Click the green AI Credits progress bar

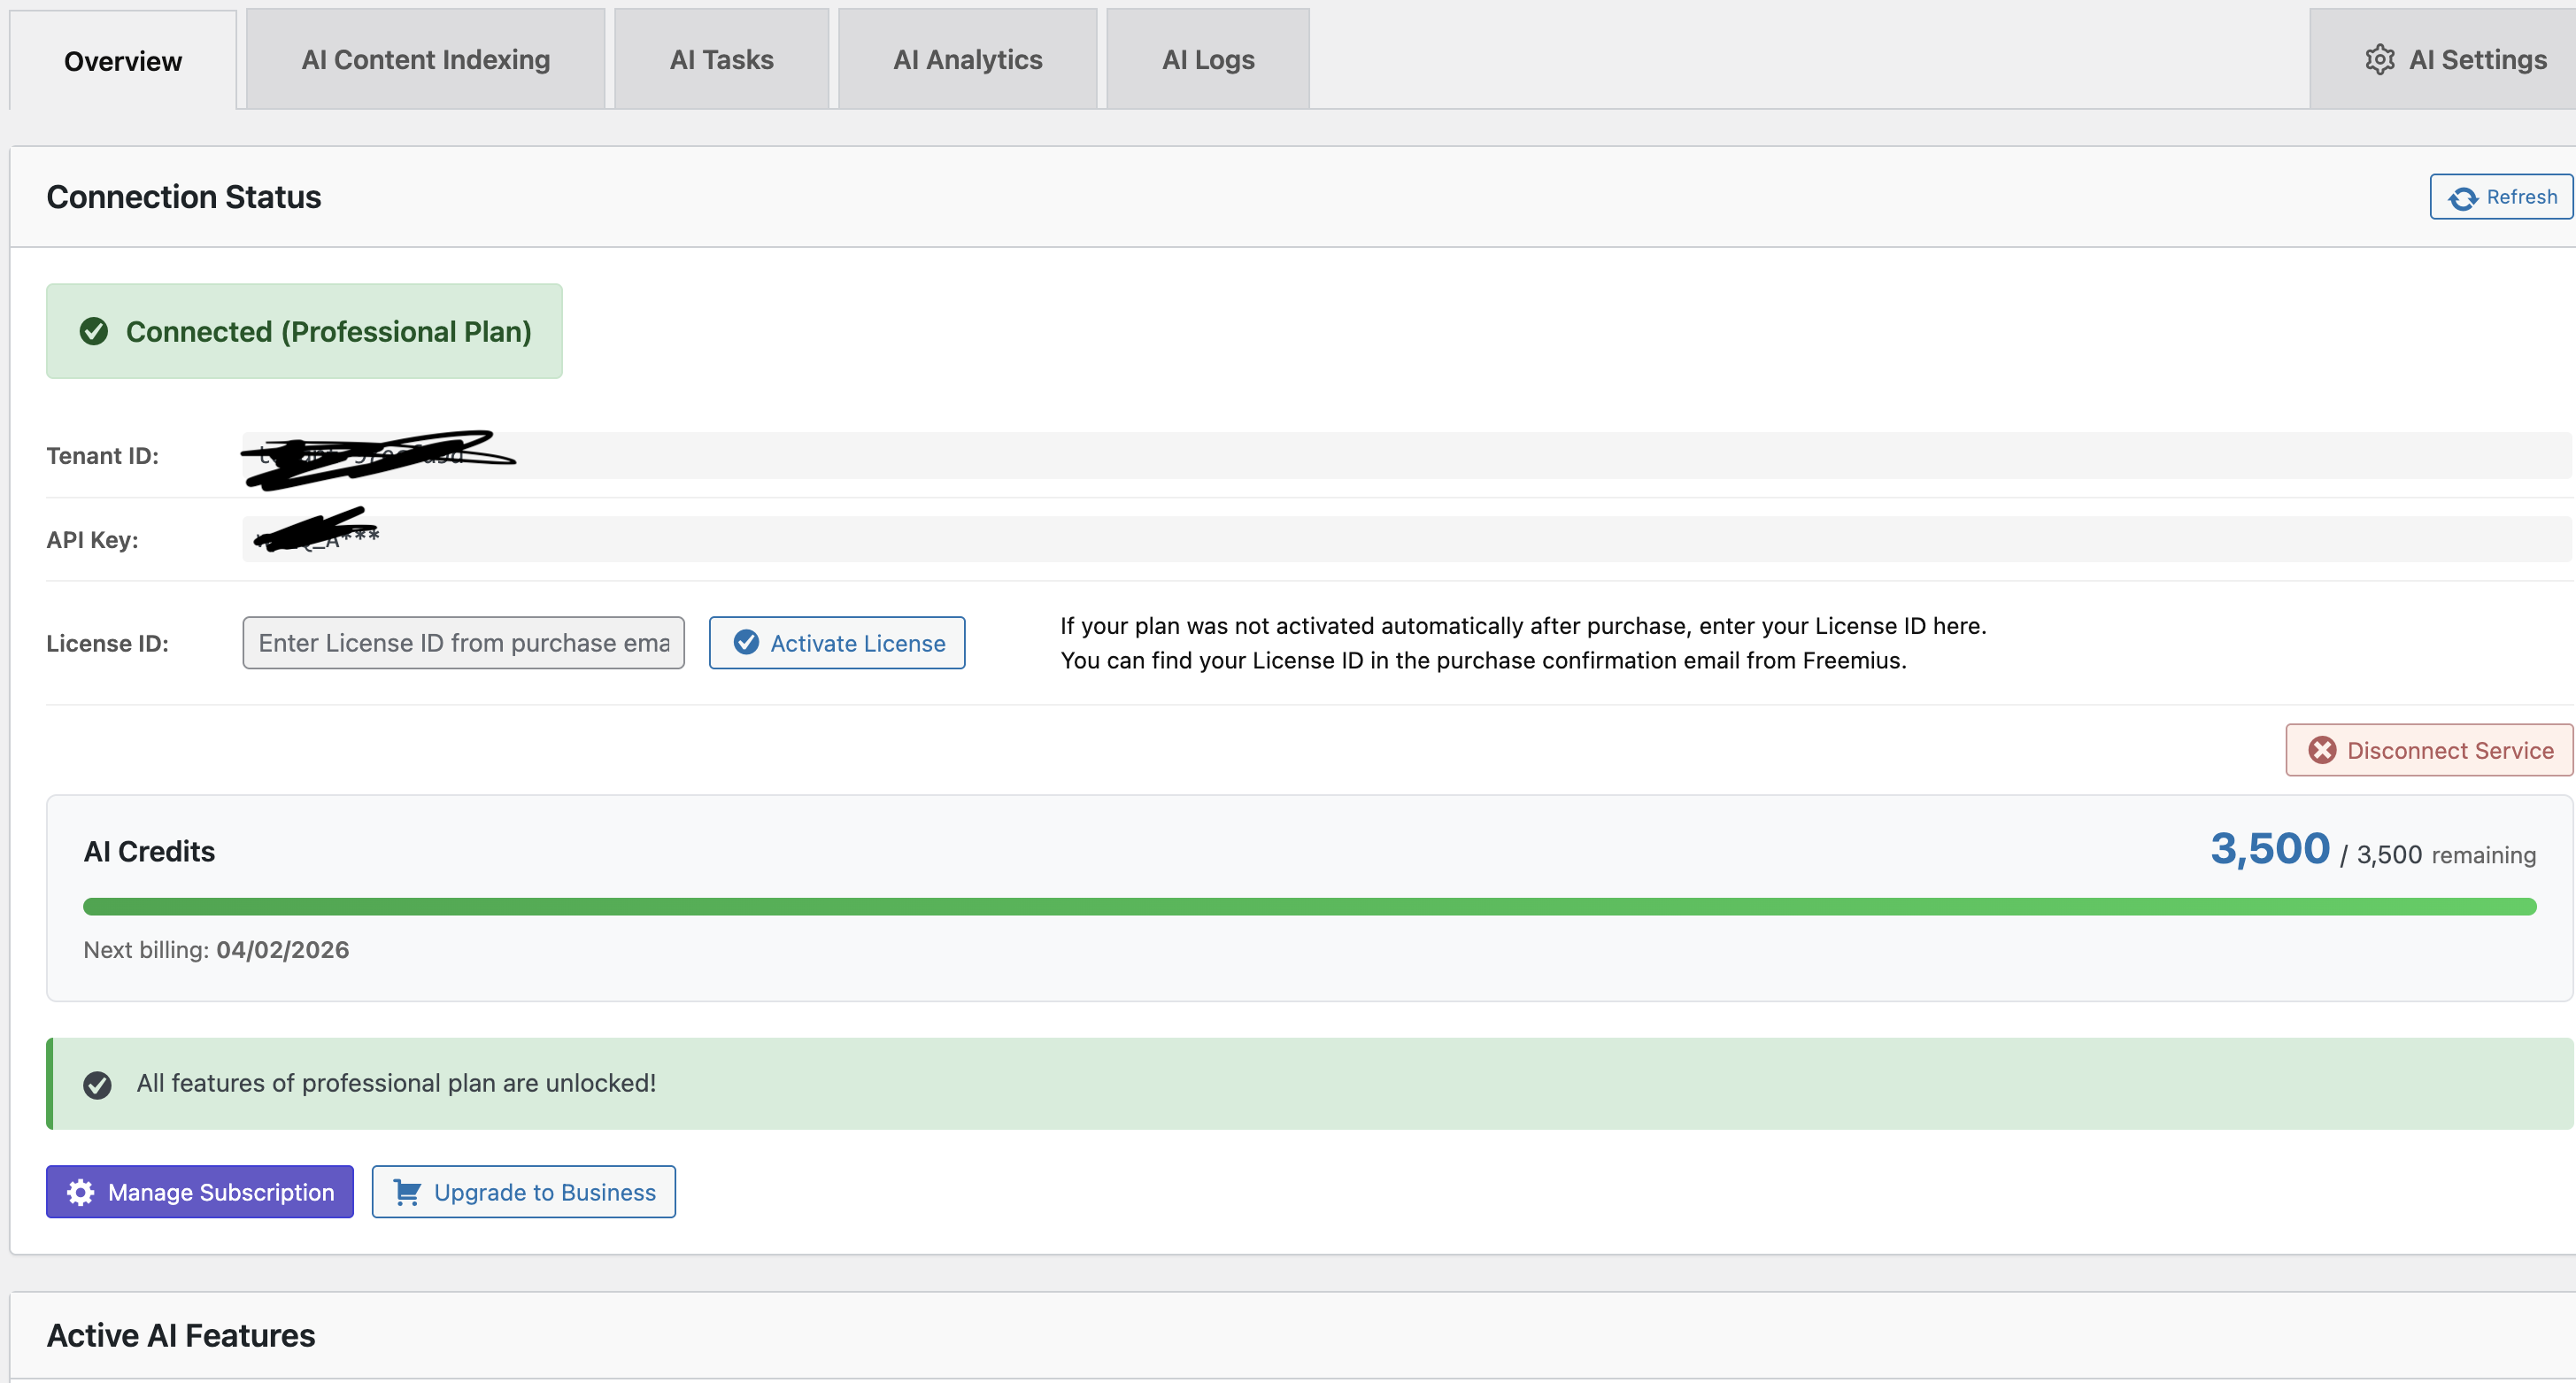tap(1308, 907)
